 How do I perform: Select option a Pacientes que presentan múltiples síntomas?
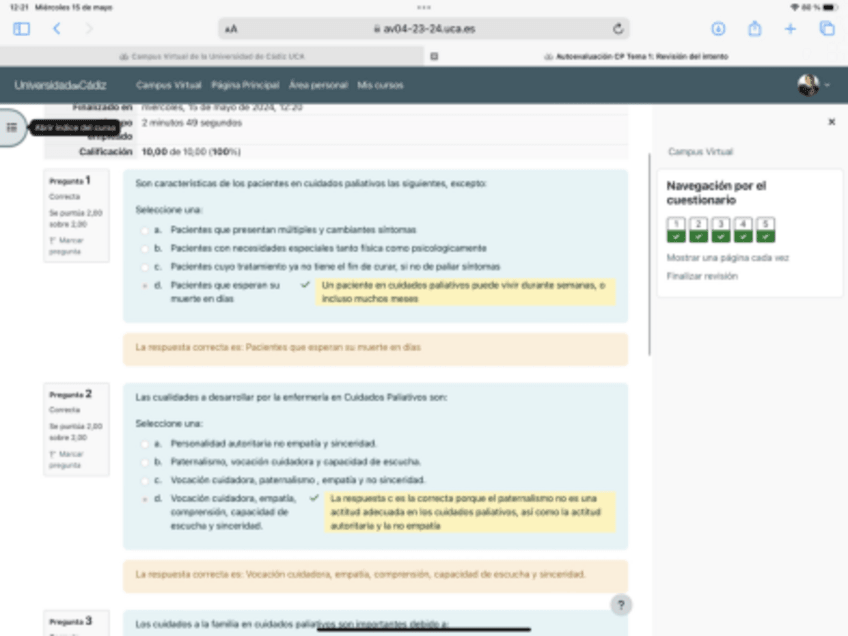(144, 230)
